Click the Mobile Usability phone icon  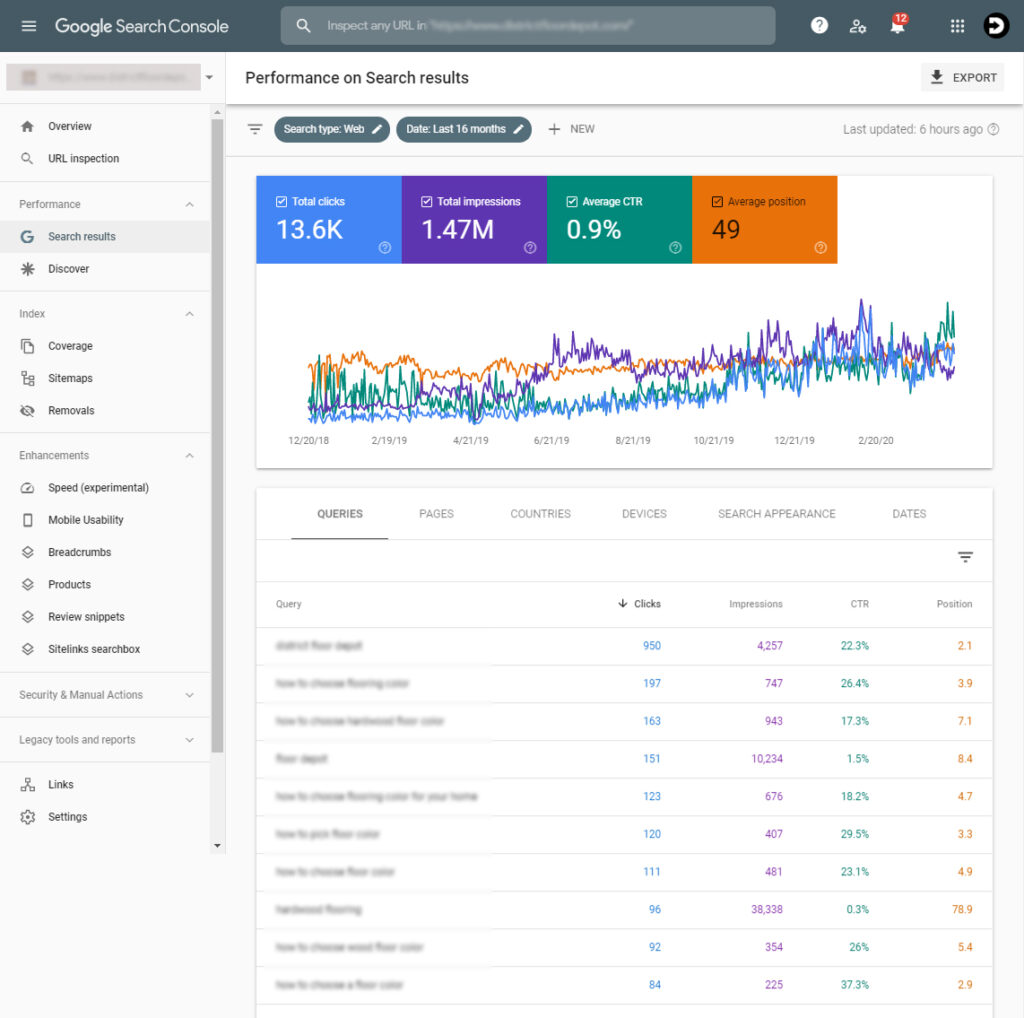coord(27,520)
